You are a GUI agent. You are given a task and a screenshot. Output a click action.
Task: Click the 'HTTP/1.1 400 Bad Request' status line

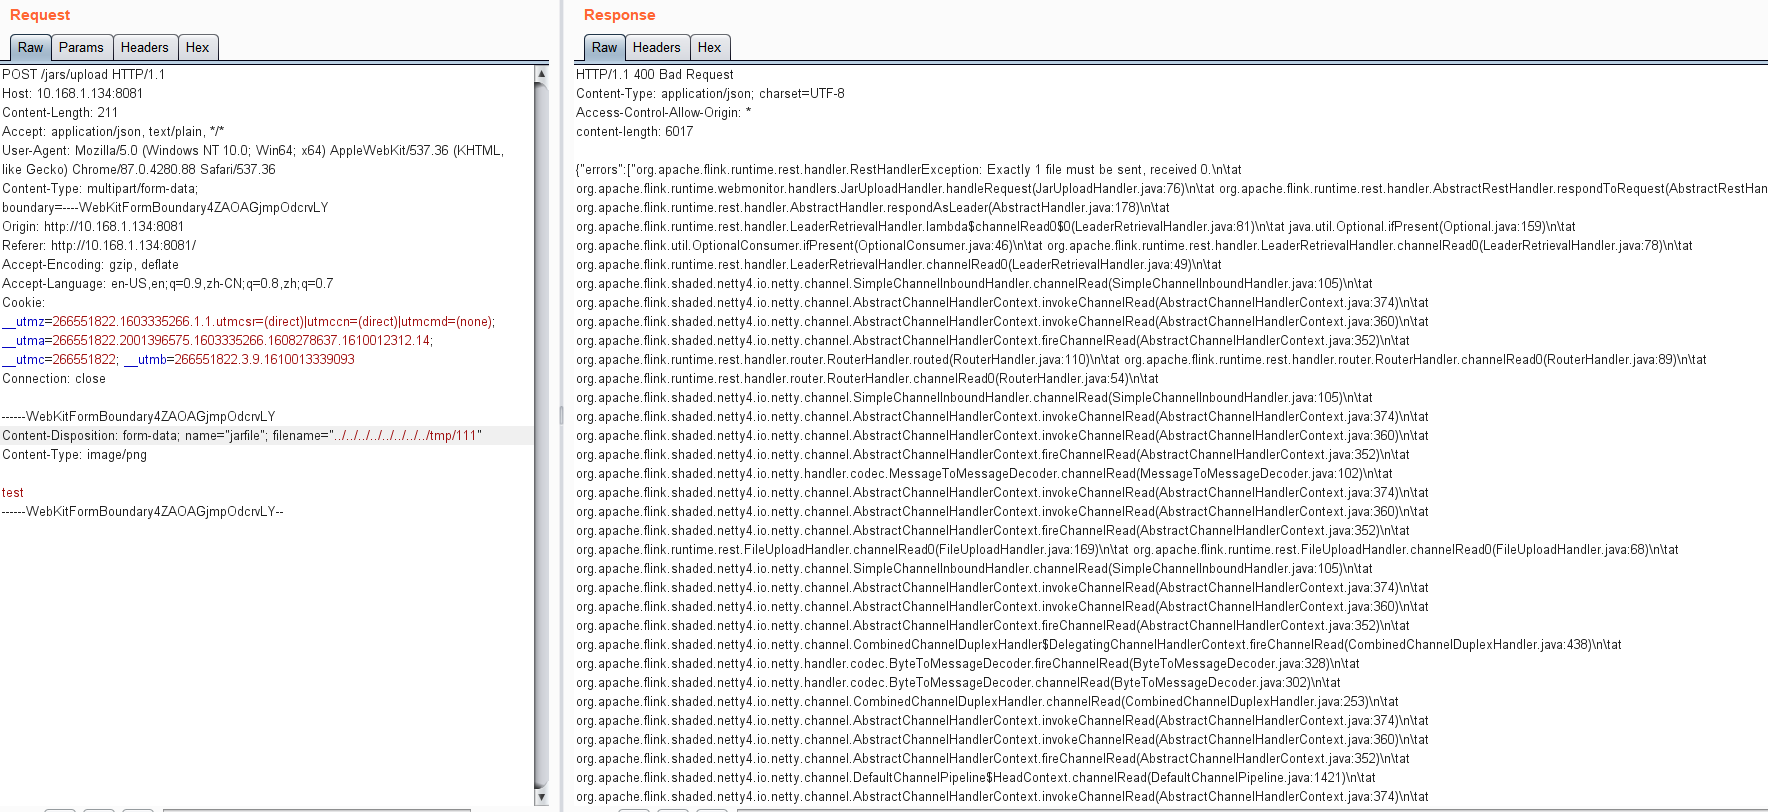(x=655, y=74)
